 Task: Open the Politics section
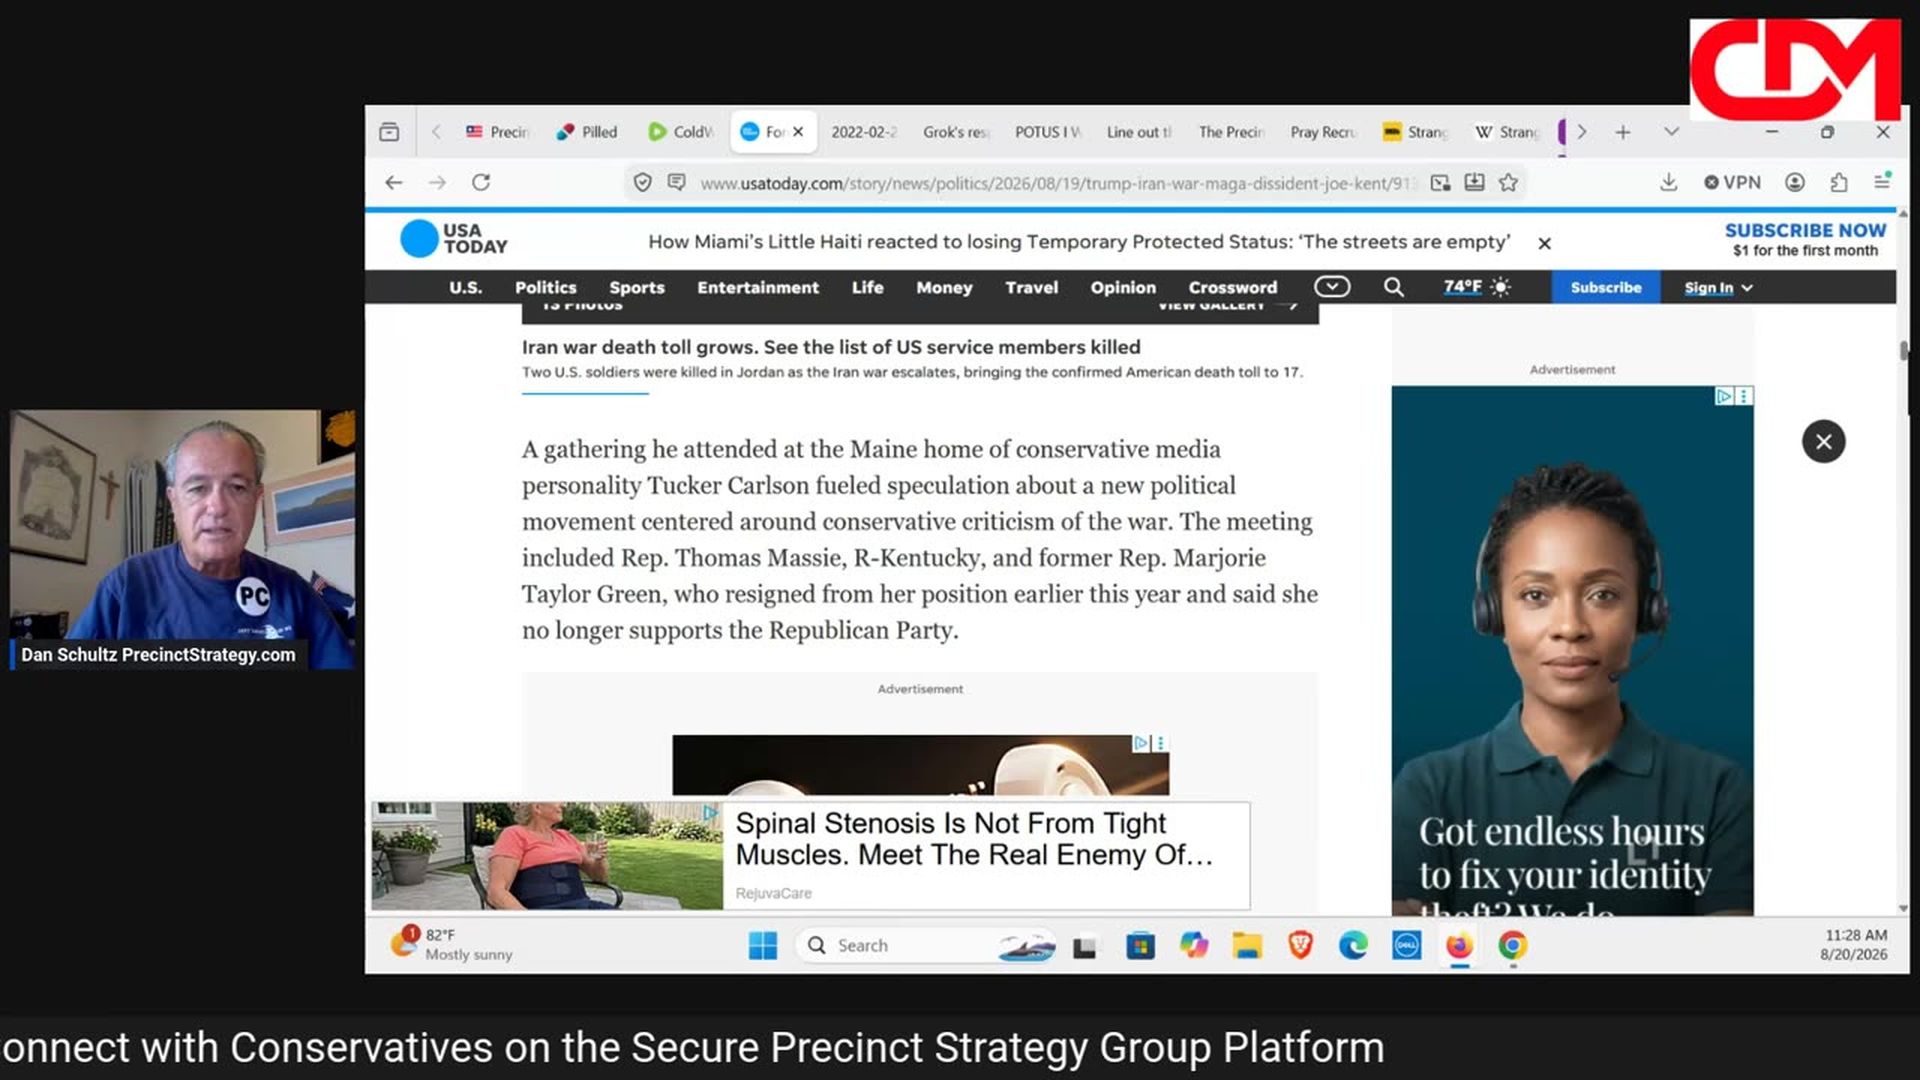tap(546, 288)
